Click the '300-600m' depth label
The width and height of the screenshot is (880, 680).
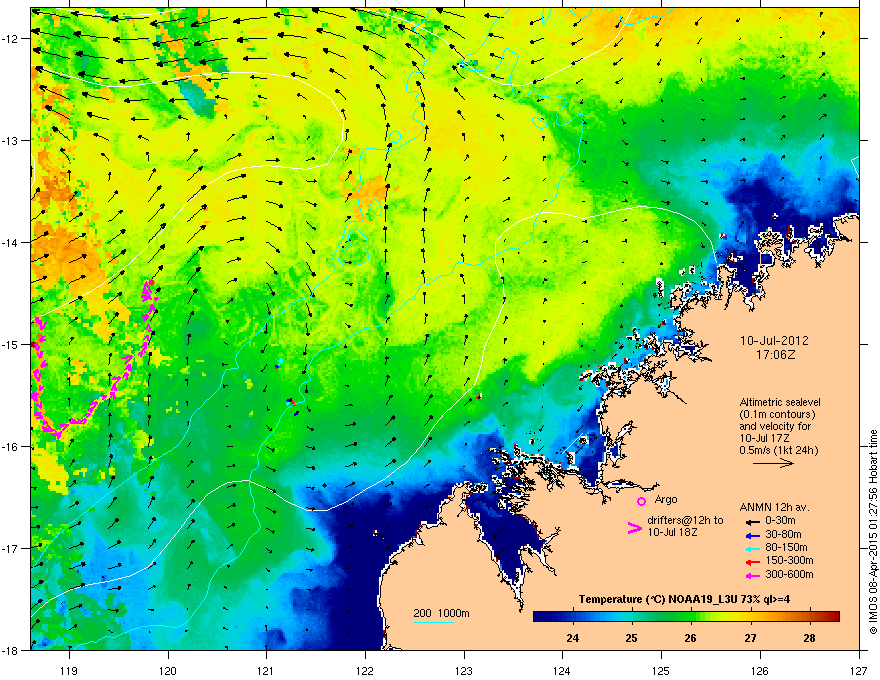coord(789,574)
